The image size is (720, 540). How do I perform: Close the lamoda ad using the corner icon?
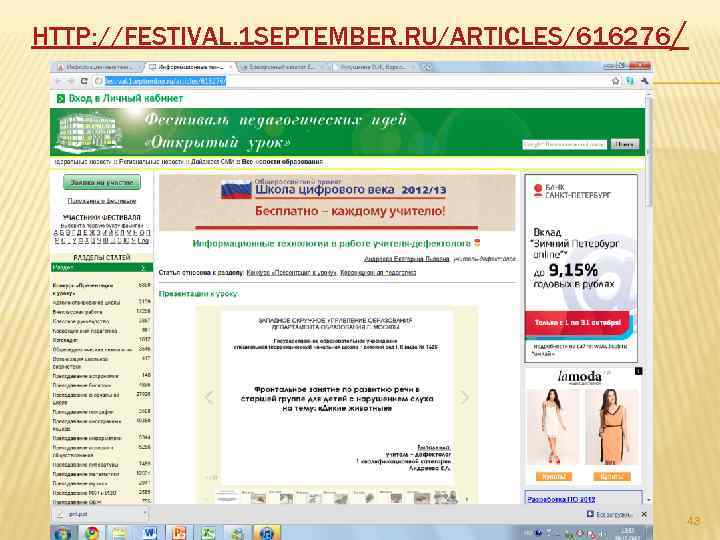[x=638, y=371]
